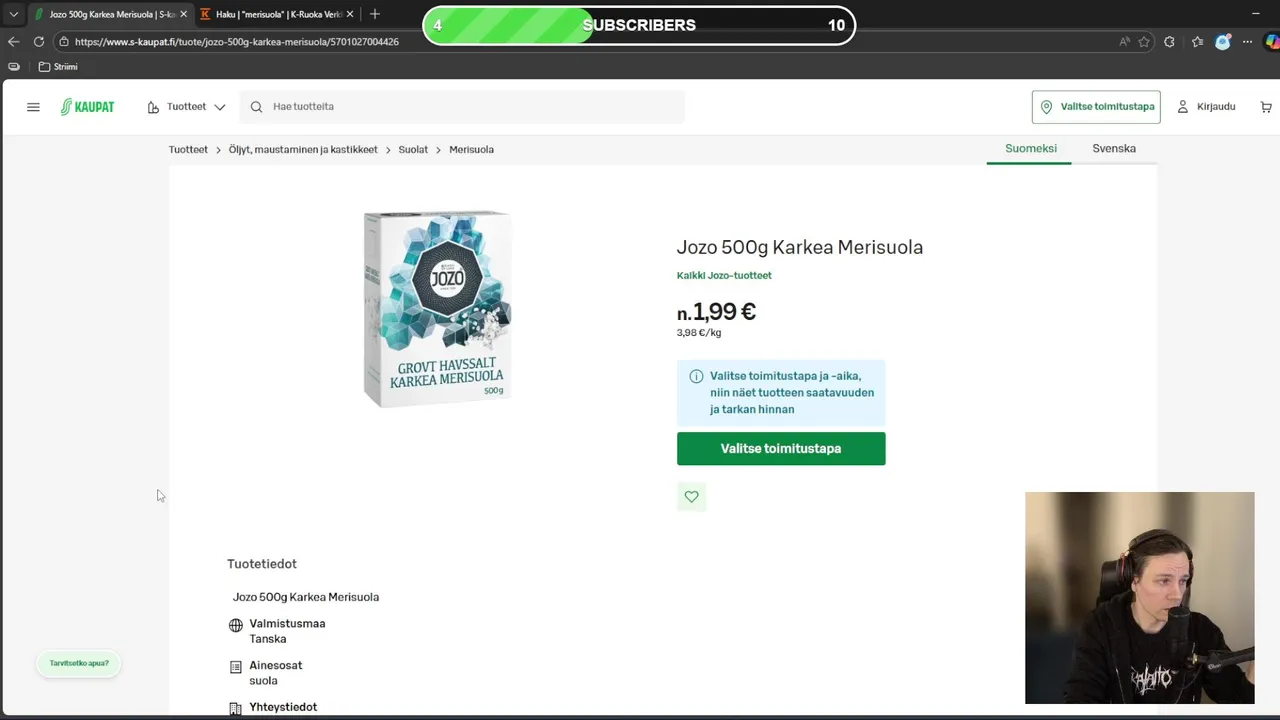Open a new browser tab
The width and height of the screenshot is (1280, 720).
coord(375,14)
